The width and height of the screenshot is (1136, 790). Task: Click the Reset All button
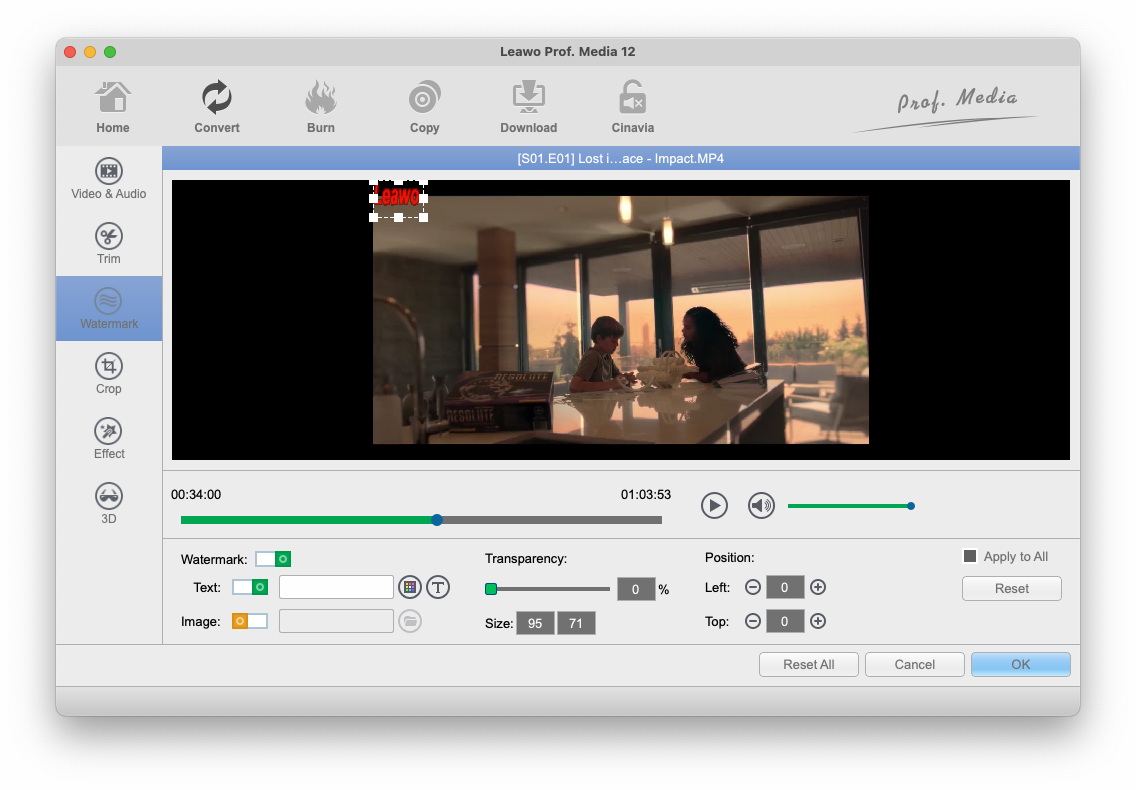(x=808, y=665)
